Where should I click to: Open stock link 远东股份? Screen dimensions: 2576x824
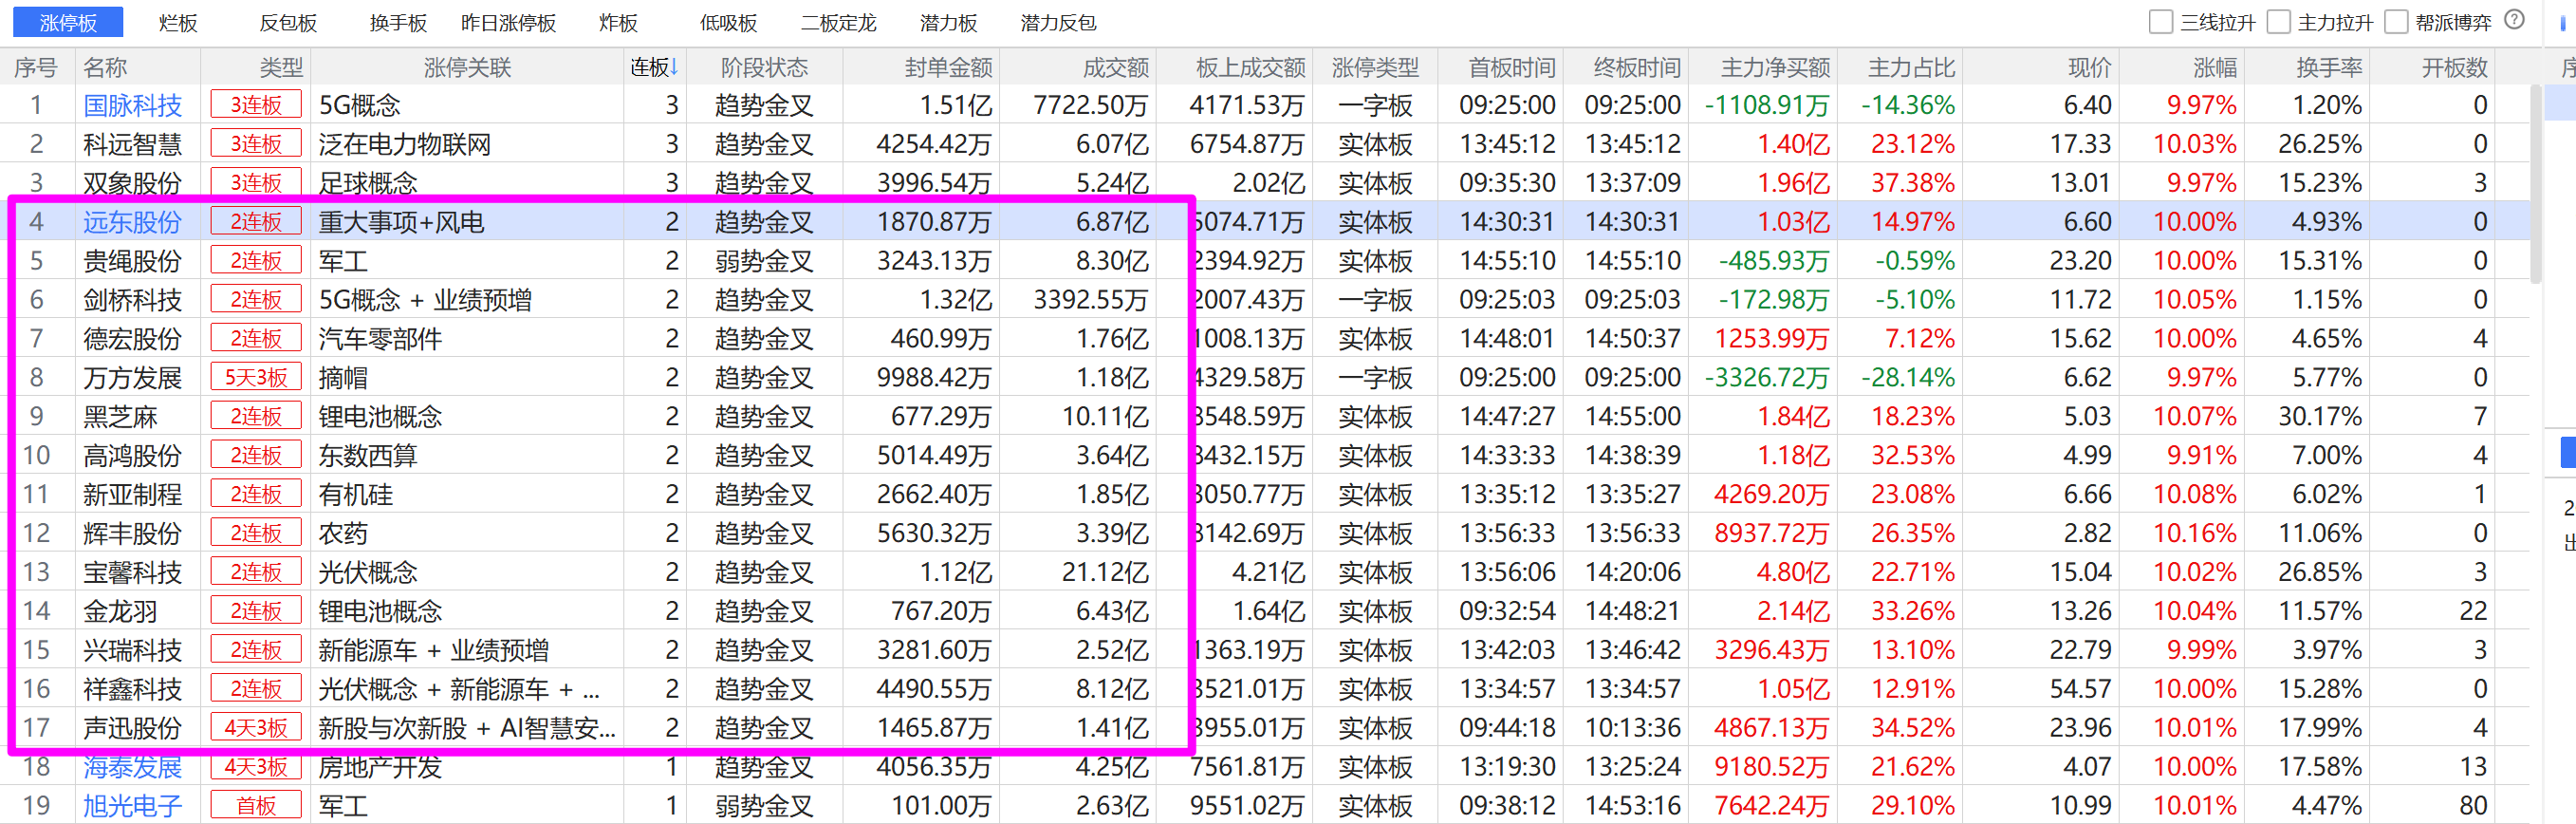[132, 222]
